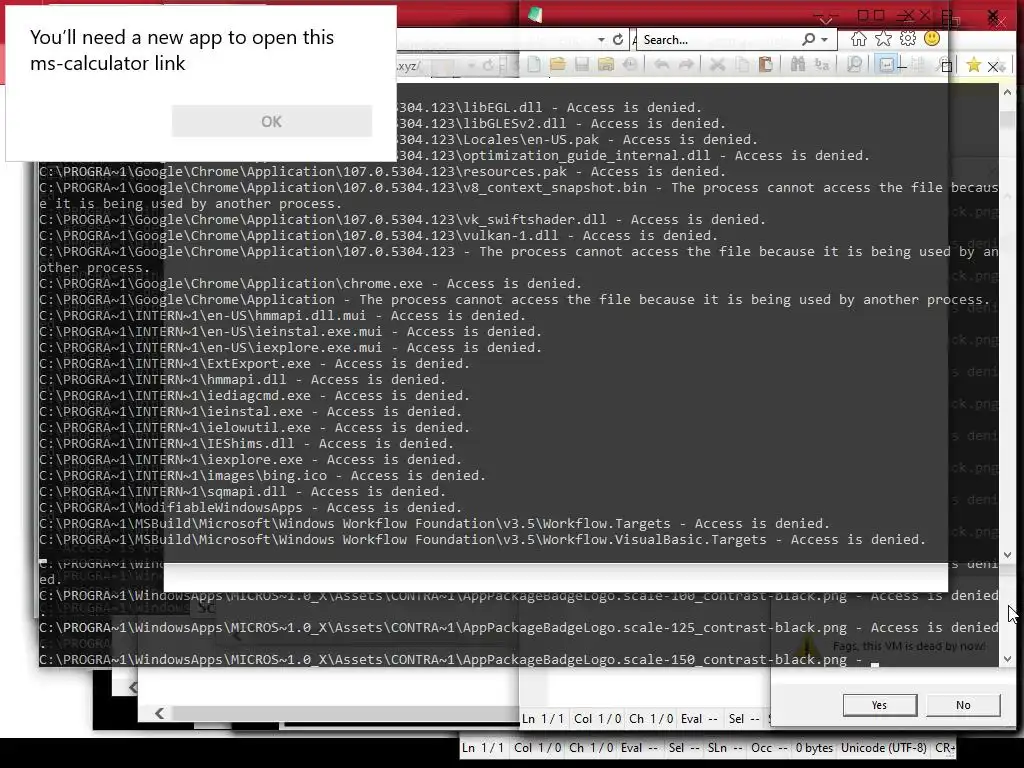Click the Notepad2 window title icon
Viewport: 1024px width, 768px height.
pyautogui.click(x=535, y=14)
